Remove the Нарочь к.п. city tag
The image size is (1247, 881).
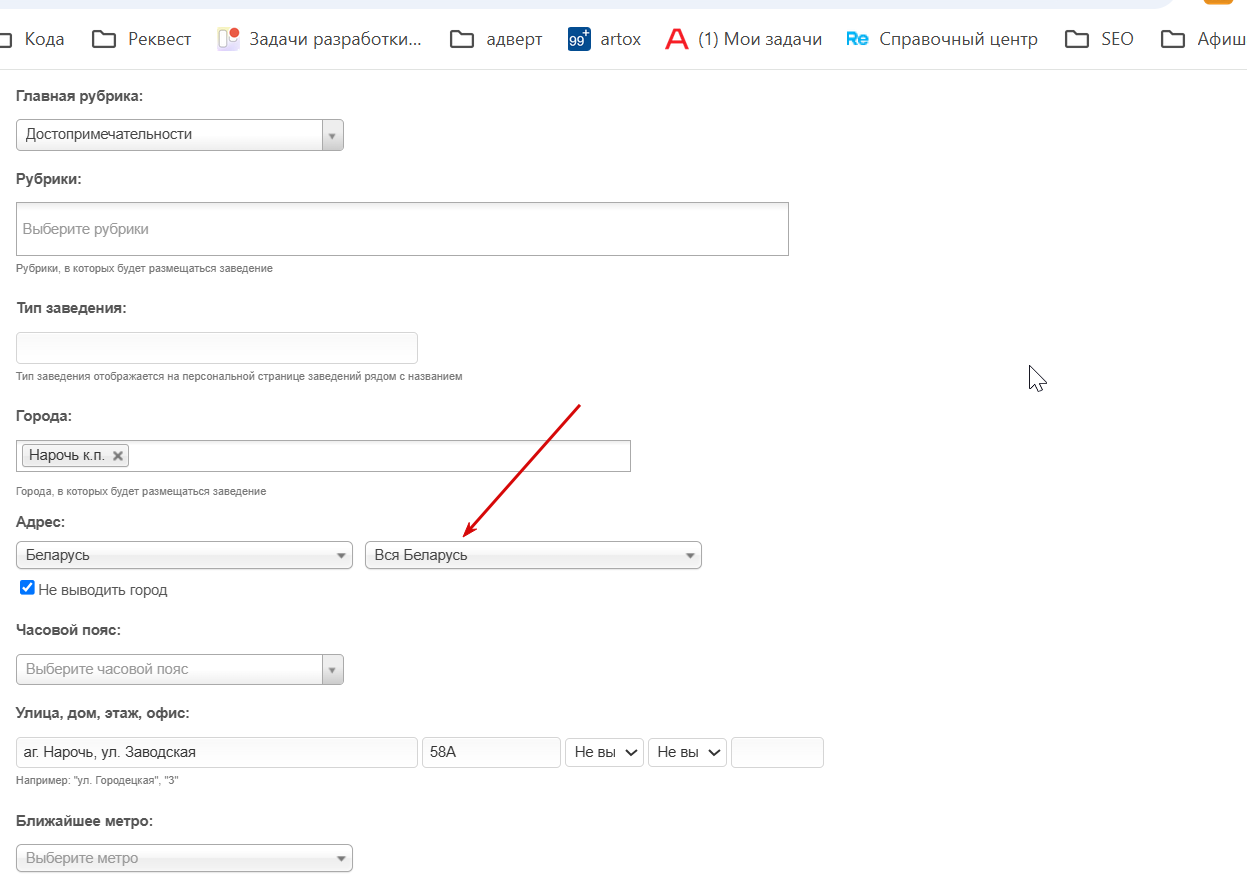tap(118, 456)
